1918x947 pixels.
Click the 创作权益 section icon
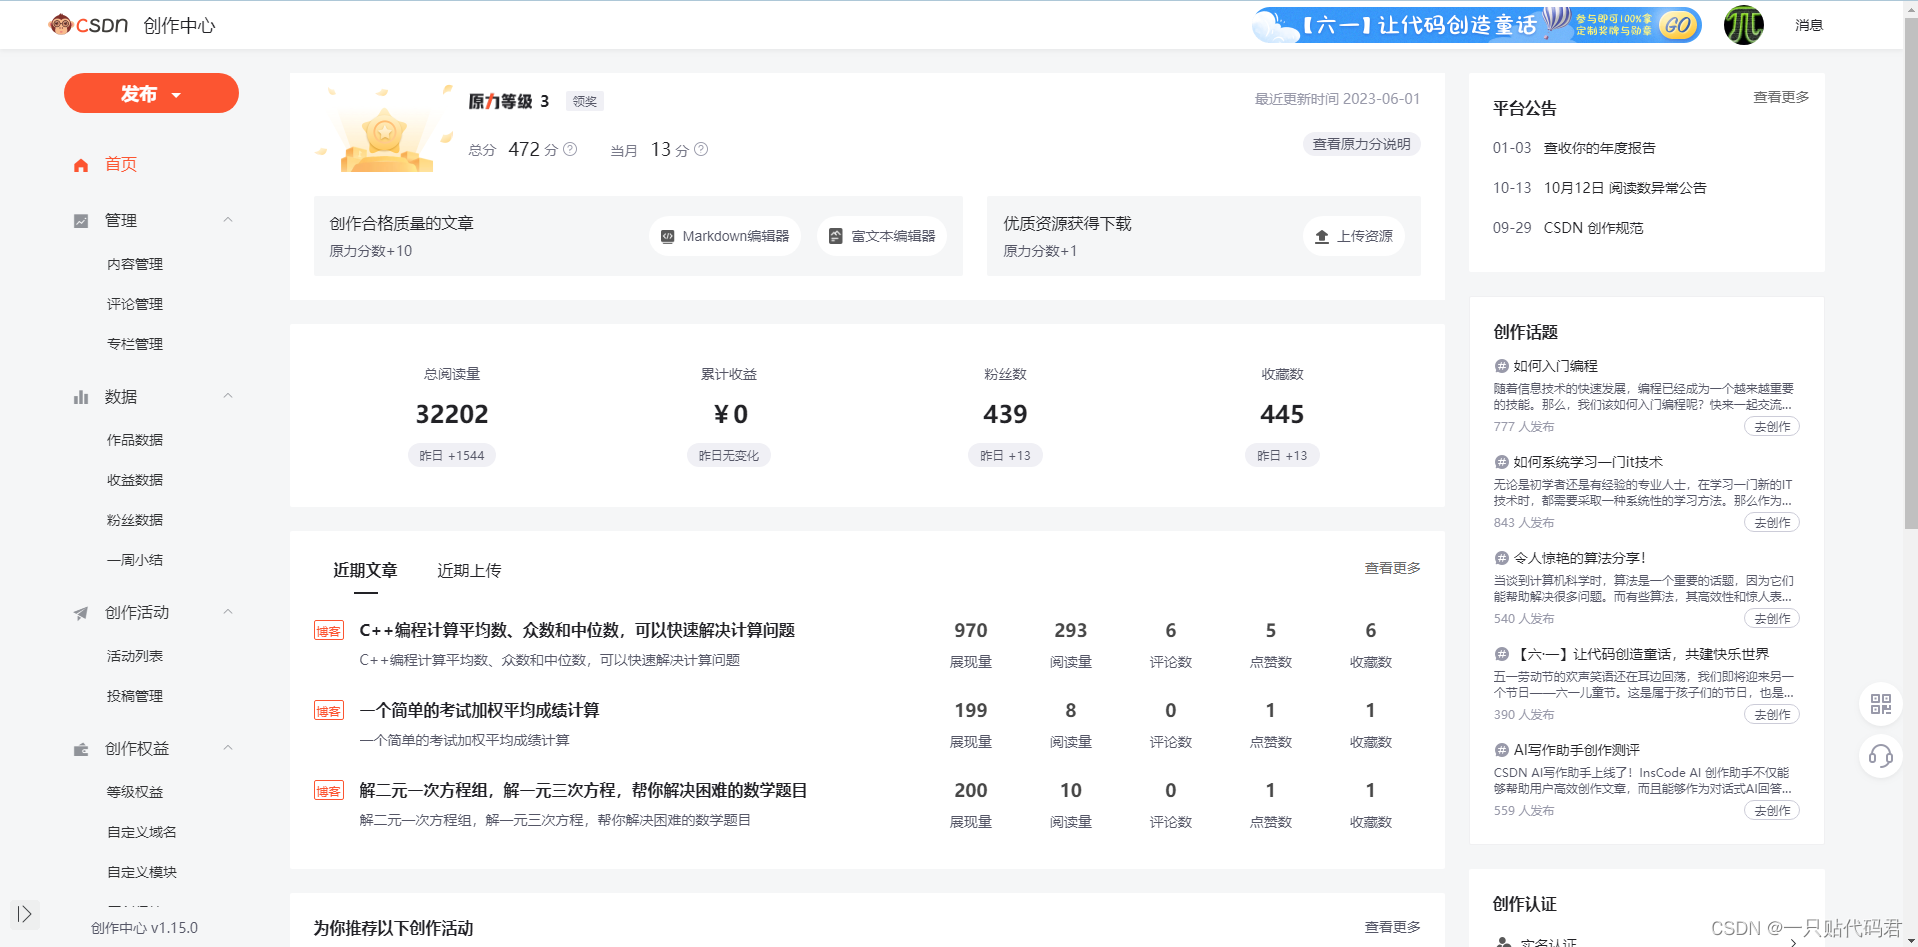81,749
